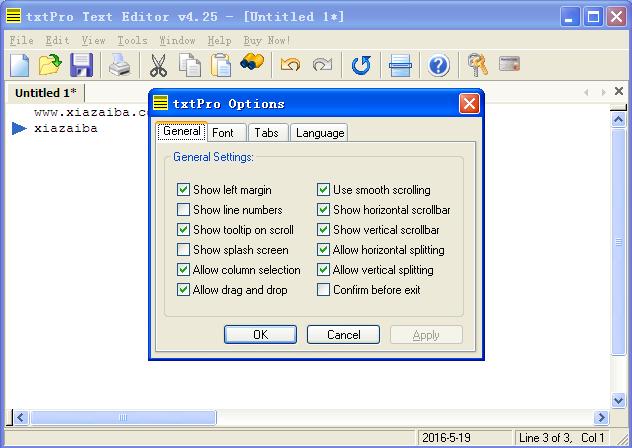Click the blue line marker arrow in margin

(19, 128)
